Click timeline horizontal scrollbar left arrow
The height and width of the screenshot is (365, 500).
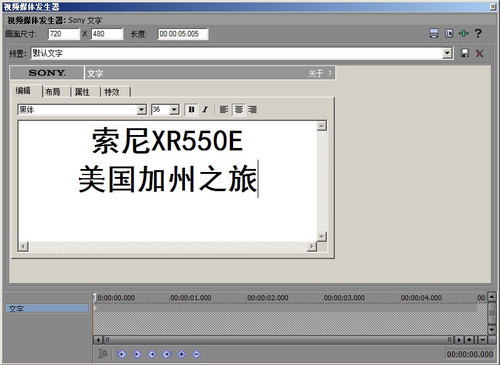pos(98,340)
